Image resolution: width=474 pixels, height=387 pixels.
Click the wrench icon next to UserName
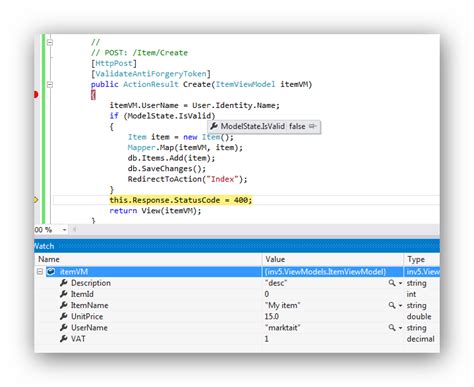coord(64,328)
